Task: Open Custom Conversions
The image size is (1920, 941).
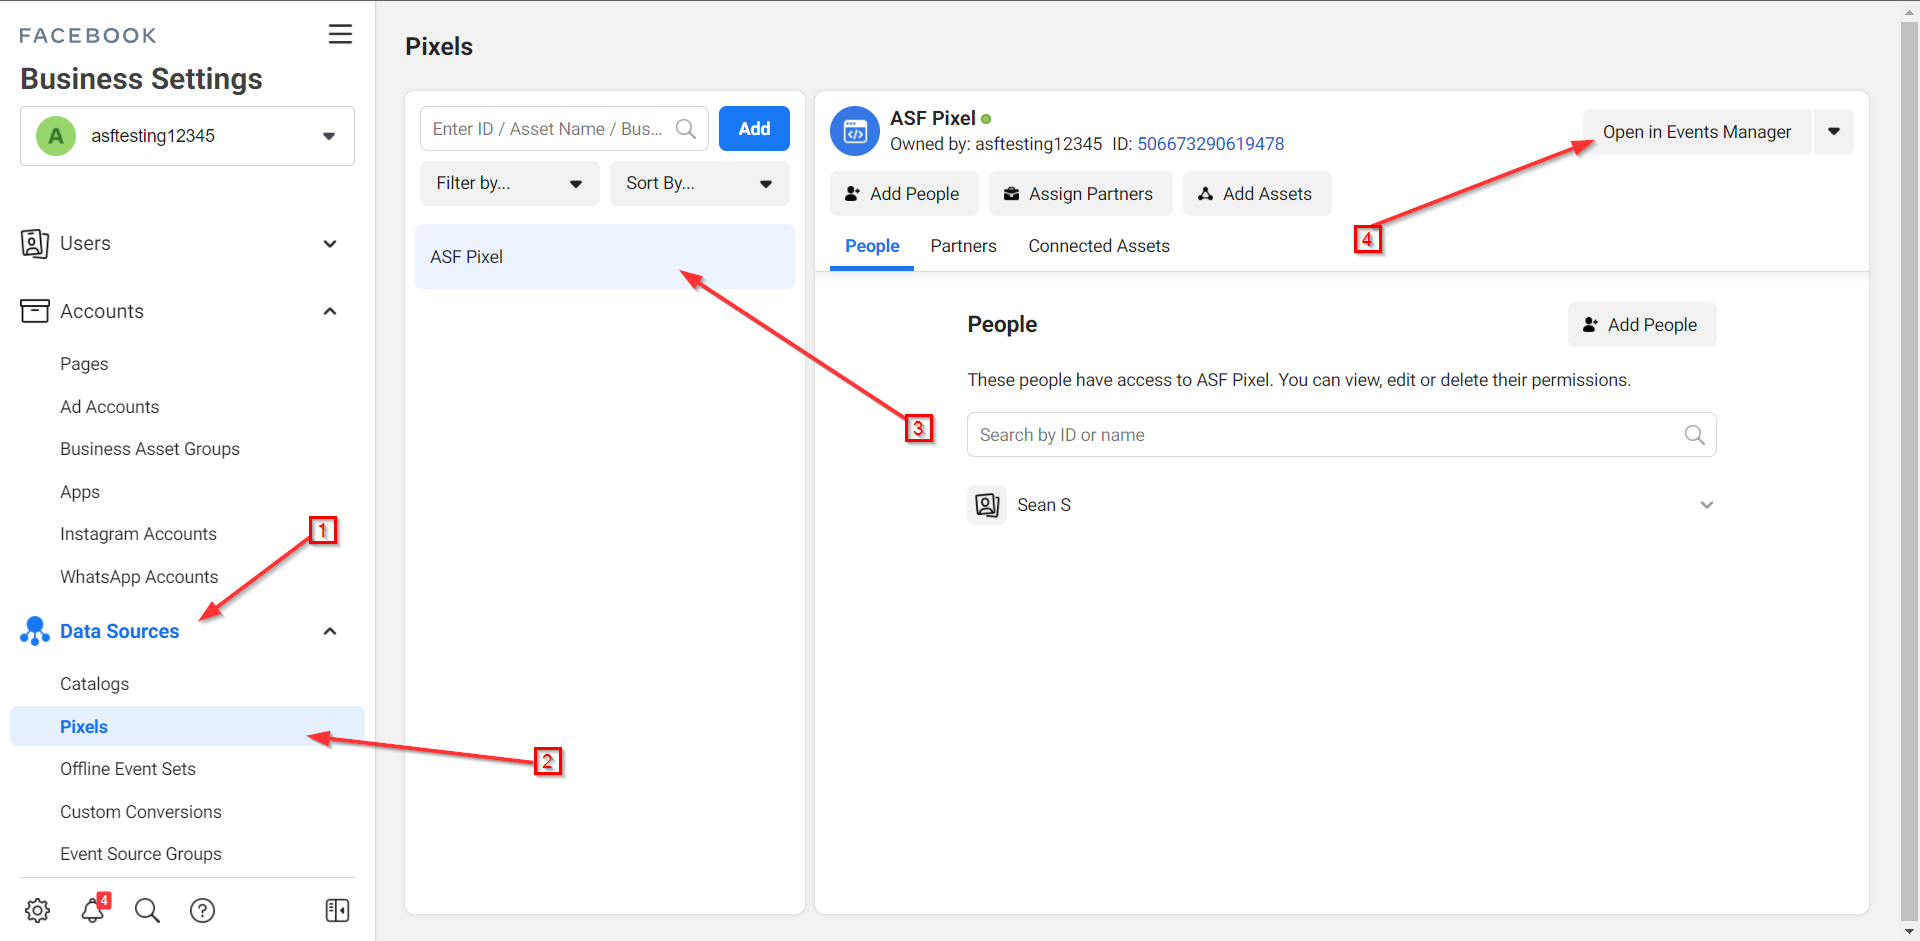Action: coord(141,812)
